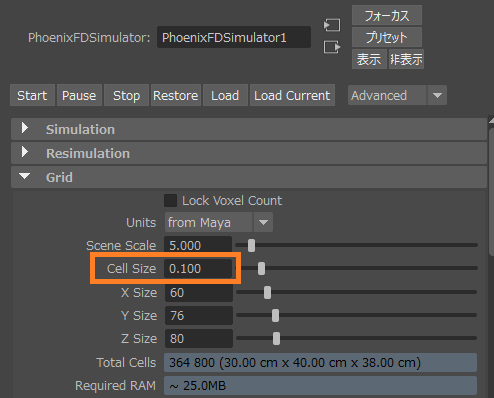The width and height of the screenshot is (494, 398).
Task: Click the Load Current button
Action: pos(292,95)
